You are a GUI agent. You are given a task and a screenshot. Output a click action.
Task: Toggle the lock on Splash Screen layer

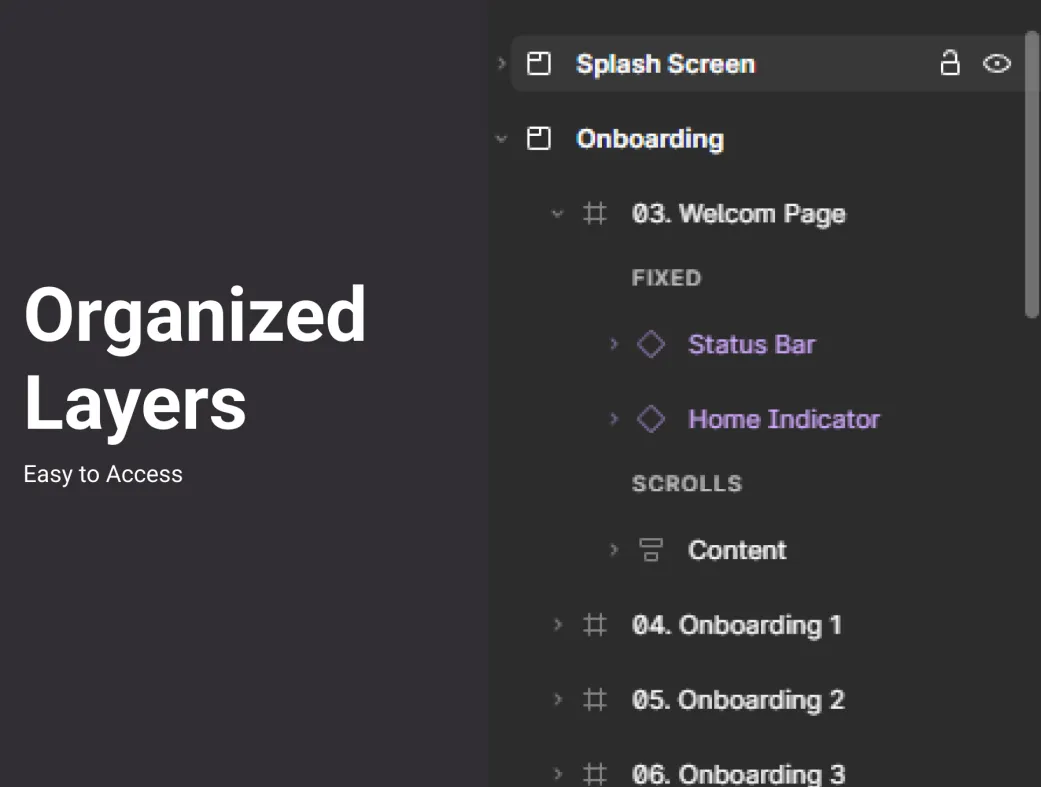pos(949,65)
